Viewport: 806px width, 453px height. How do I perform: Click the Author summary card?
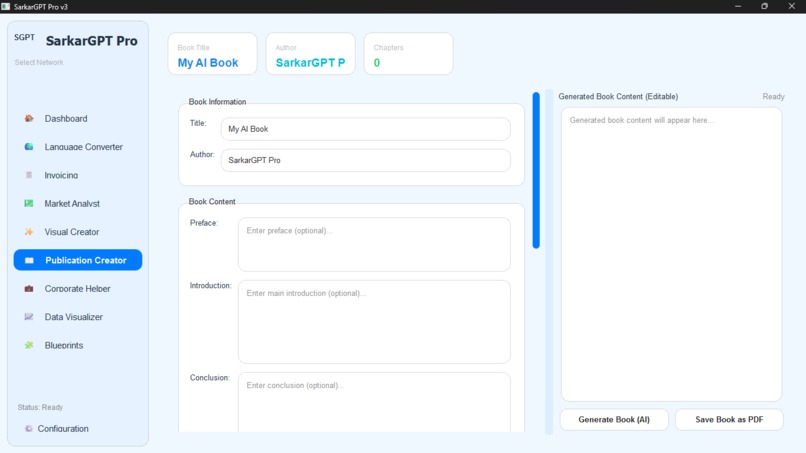(x=310, y=54)
